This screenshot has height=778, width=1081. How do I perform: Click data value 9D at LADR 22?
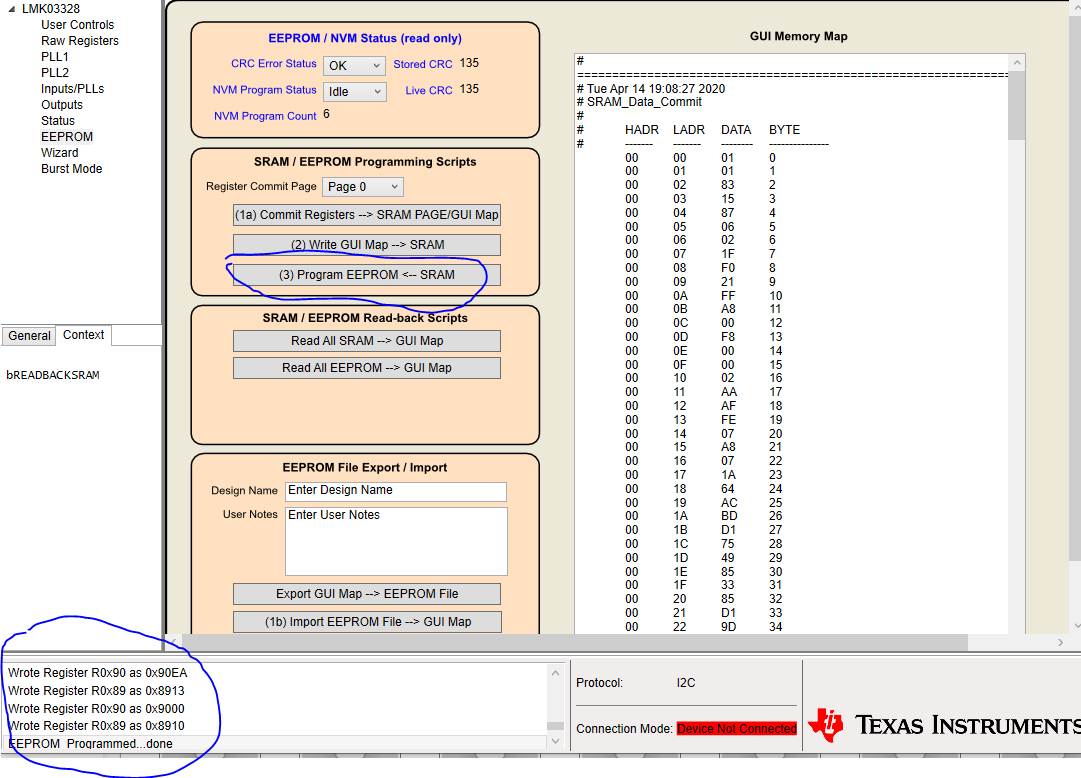coord(729,627)
